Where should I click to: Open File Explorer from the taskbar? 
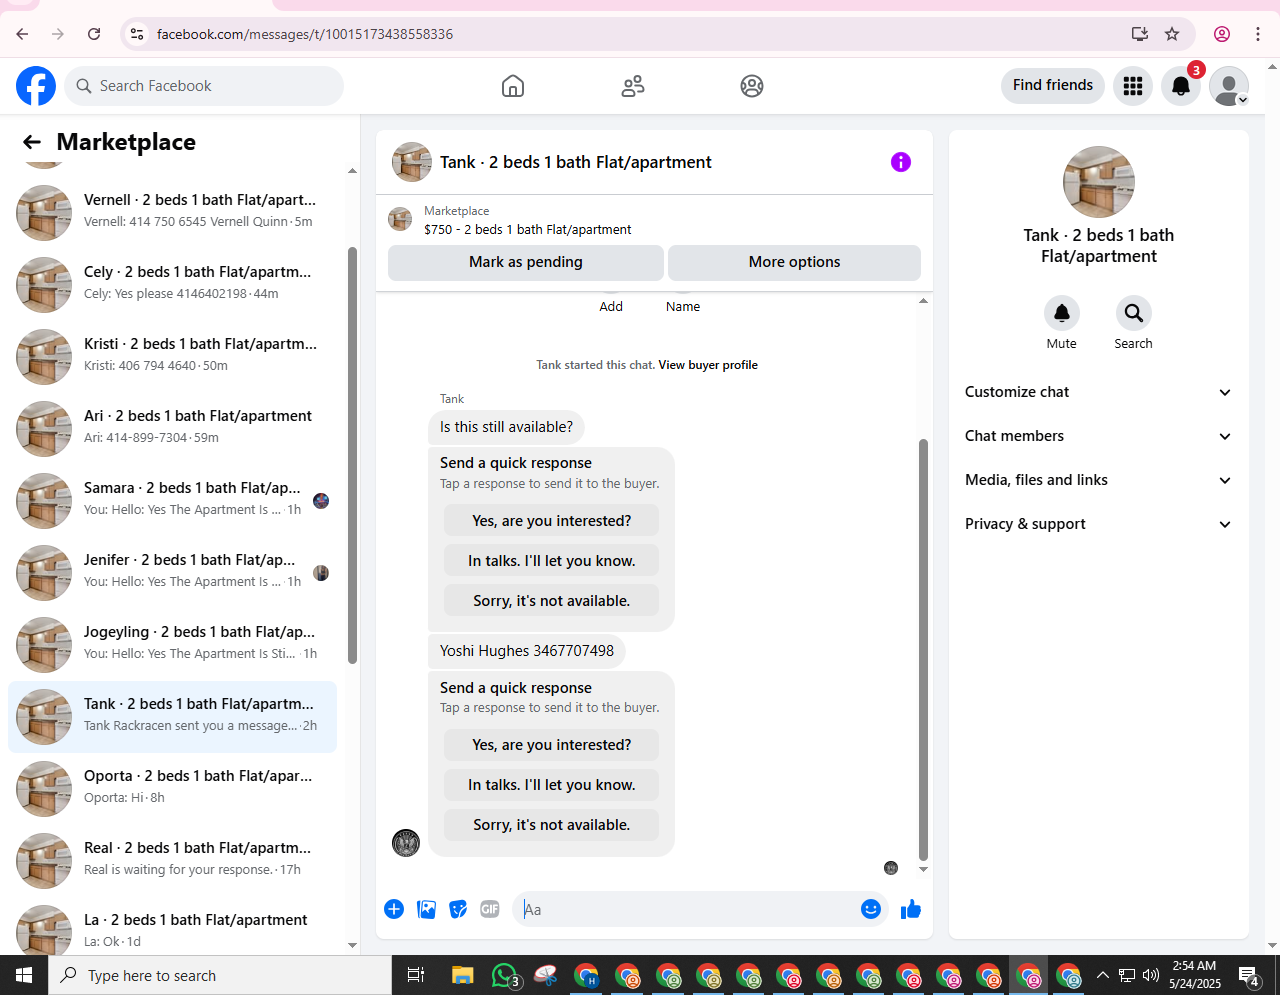pos(462,975)
